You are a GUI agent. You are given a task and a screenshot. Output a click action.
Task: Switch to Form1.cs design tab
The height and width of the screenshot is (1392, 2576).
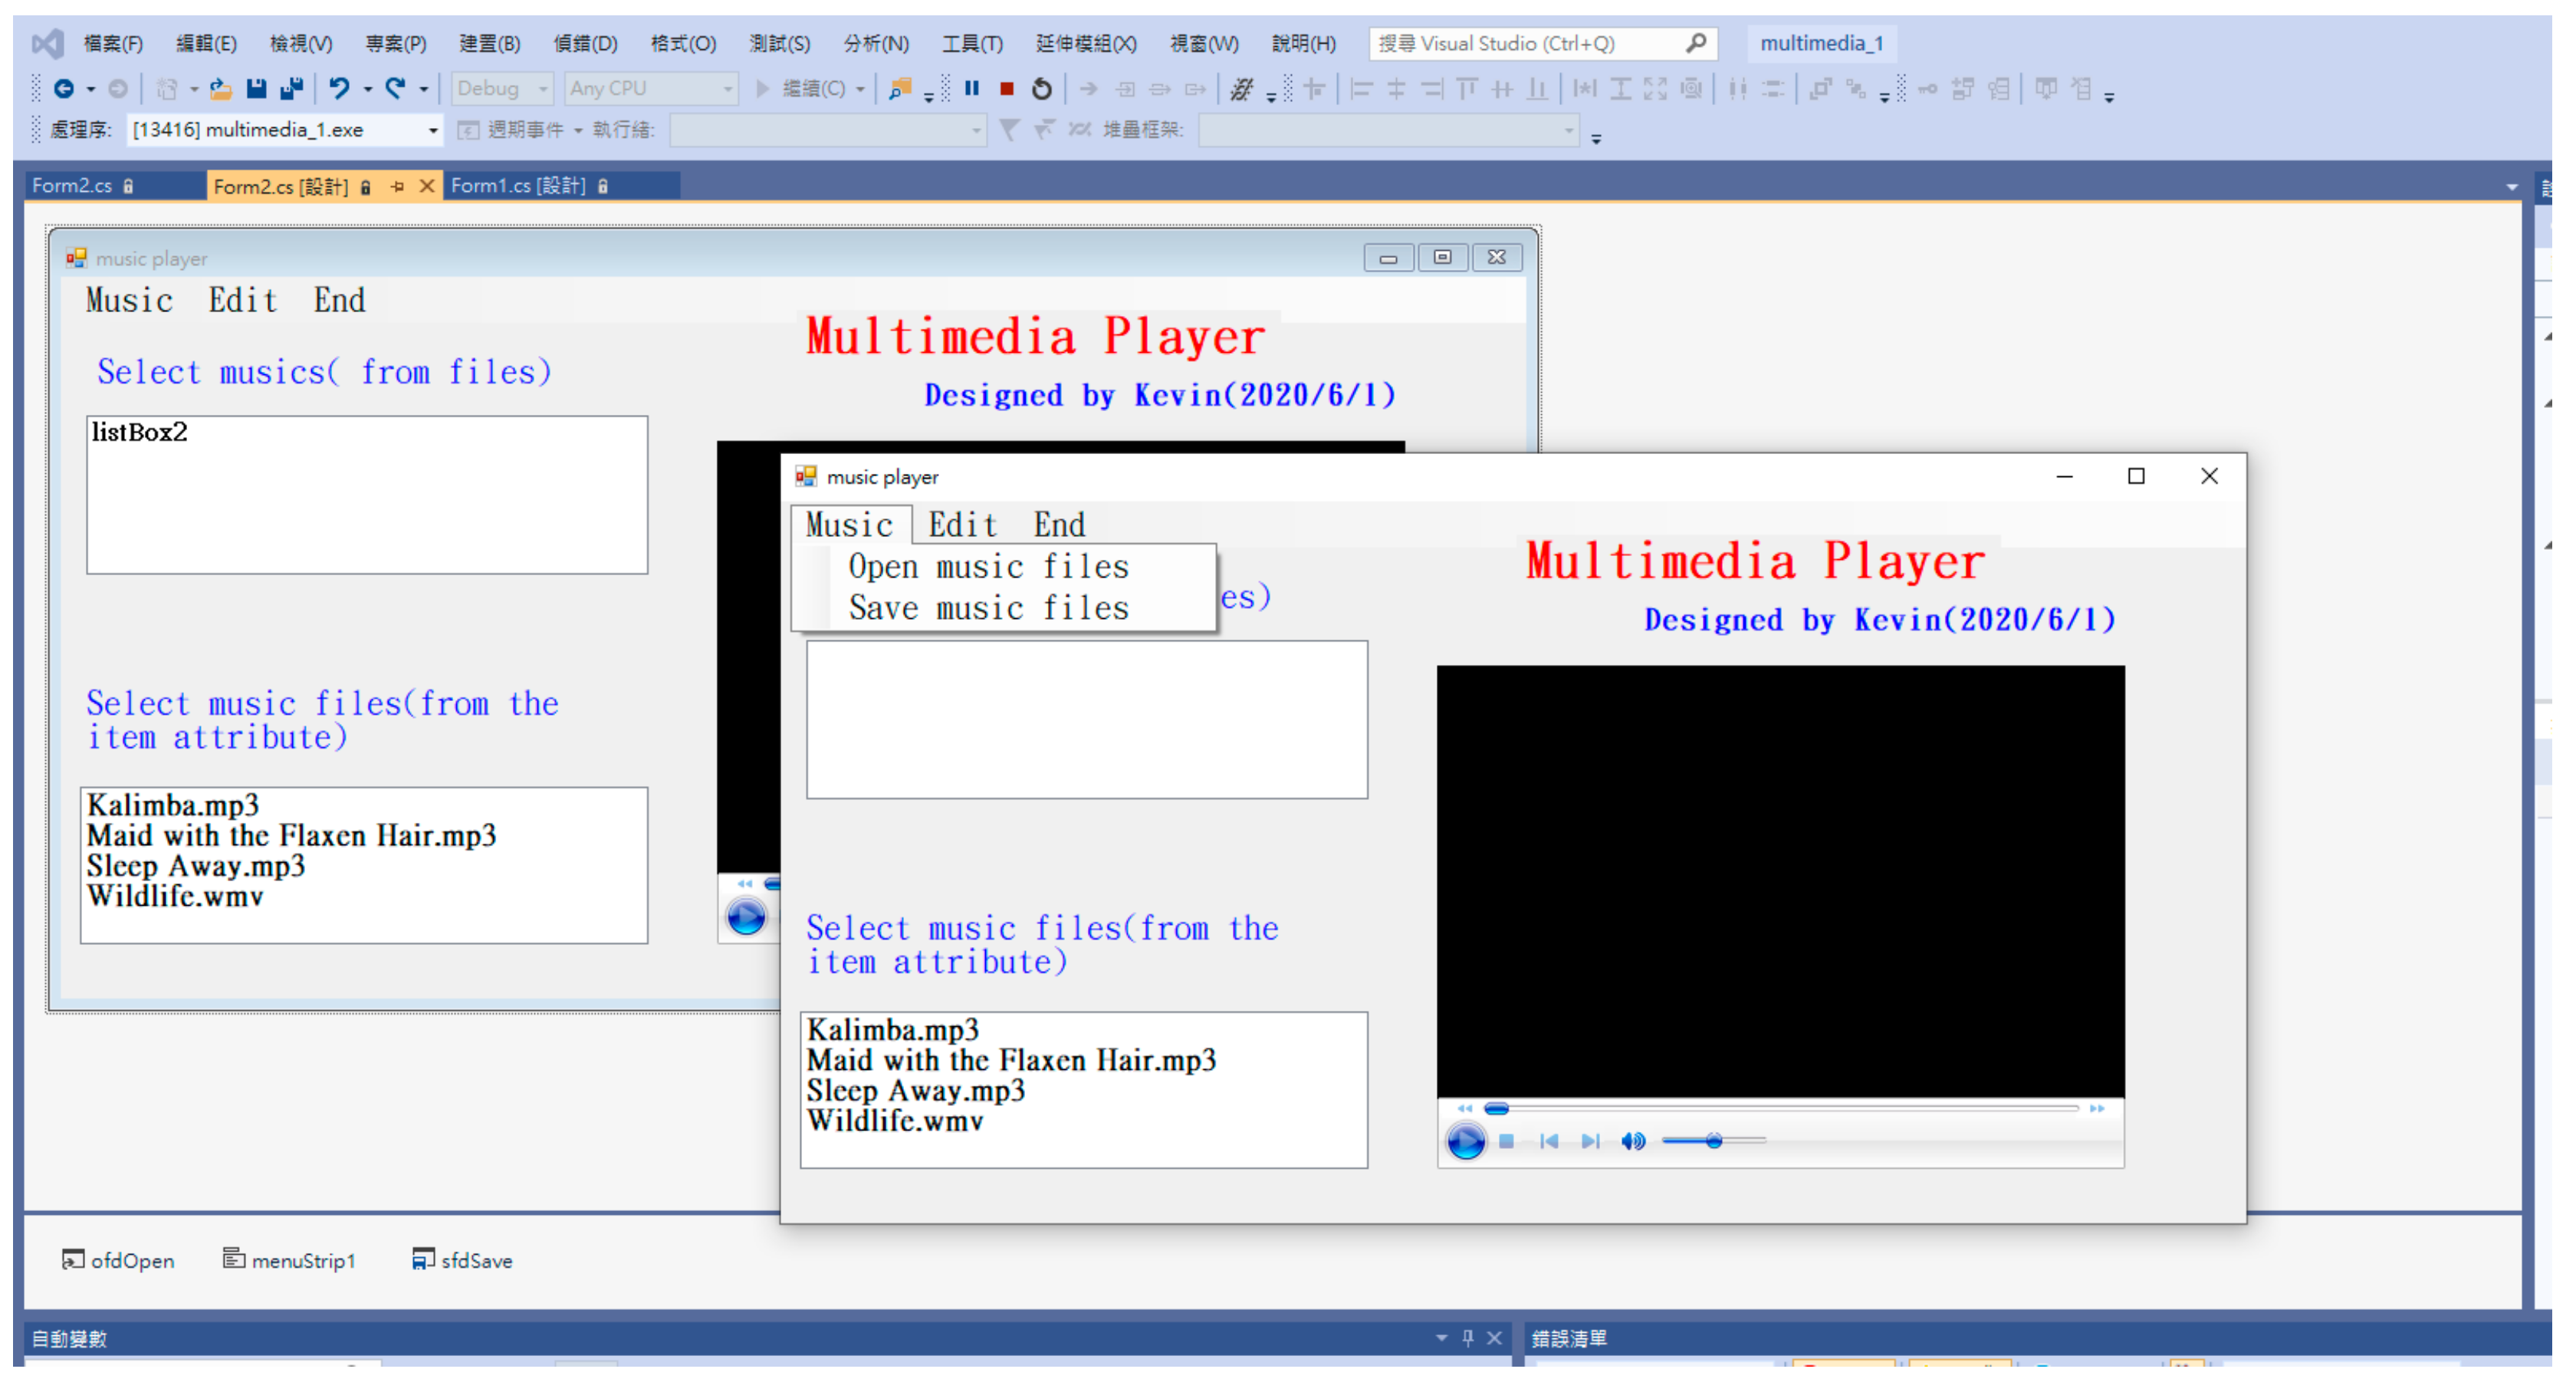click(518, 186)
